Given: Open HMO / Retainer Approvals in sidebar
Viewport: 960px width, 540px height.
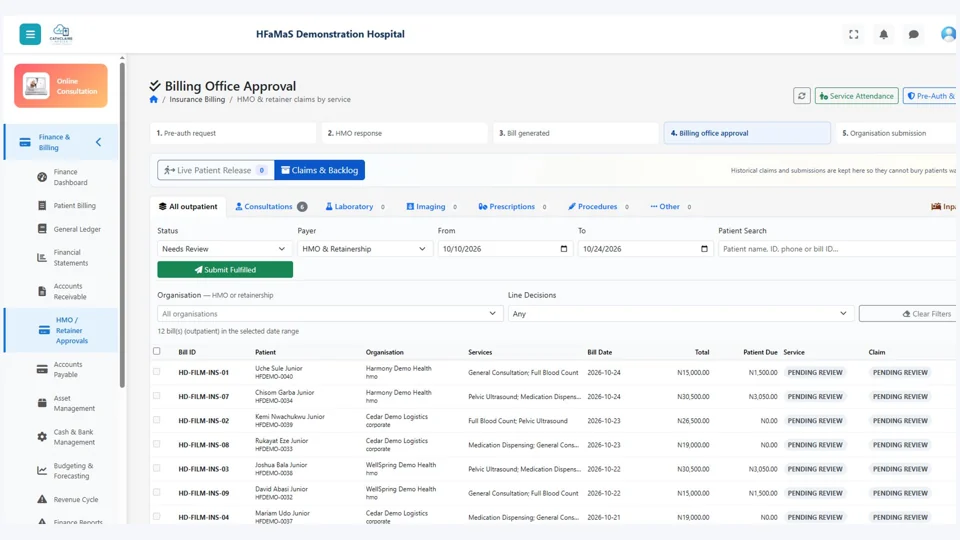Looking at the screenshot, I should click(x=61, y=330).
